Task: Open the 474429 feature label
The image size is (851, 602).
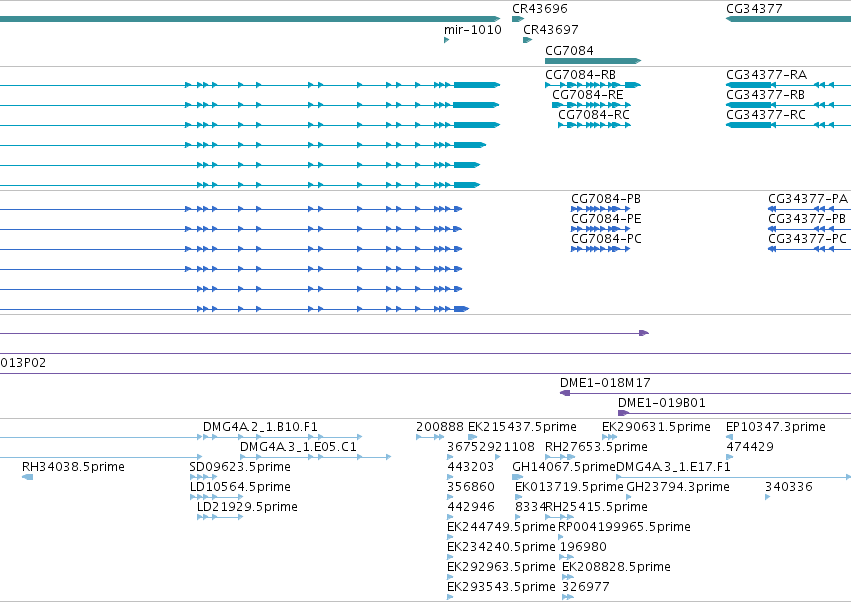Action: pyautogui.click(x=750, y=447)
